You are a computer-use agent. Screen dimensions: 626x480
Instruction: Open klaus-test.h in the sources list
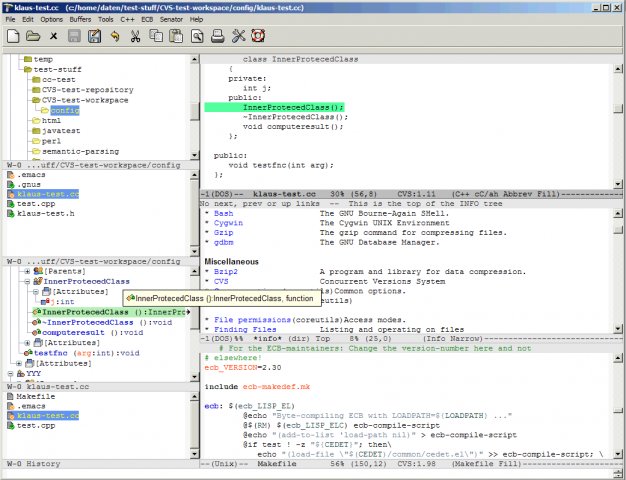pyautogui.click(x=46, y=214)
